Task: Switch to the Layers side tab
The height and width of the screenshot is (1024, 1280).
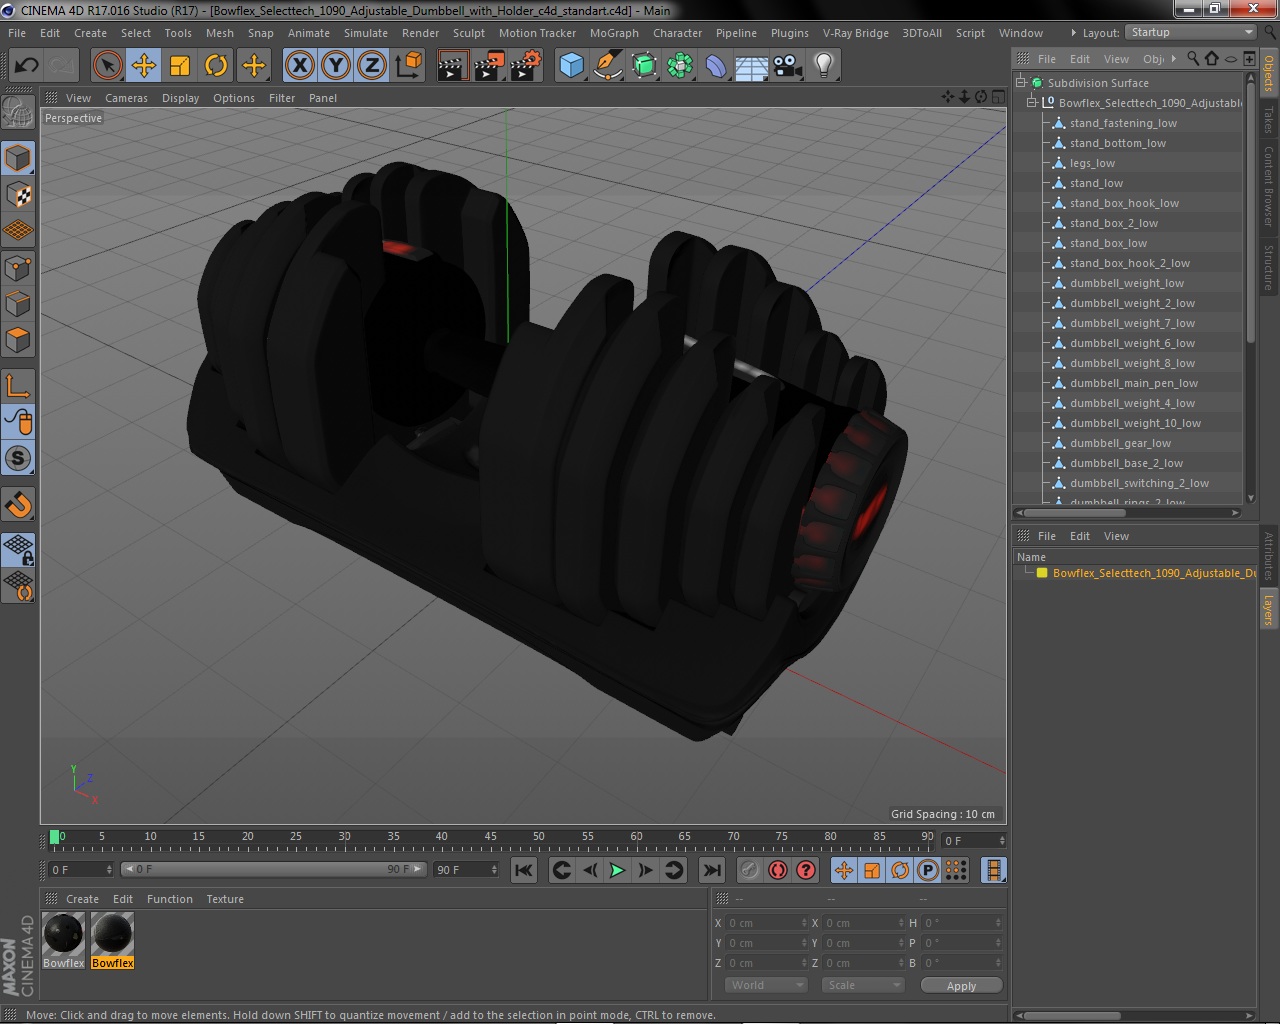Action: tap(1268, 610)
